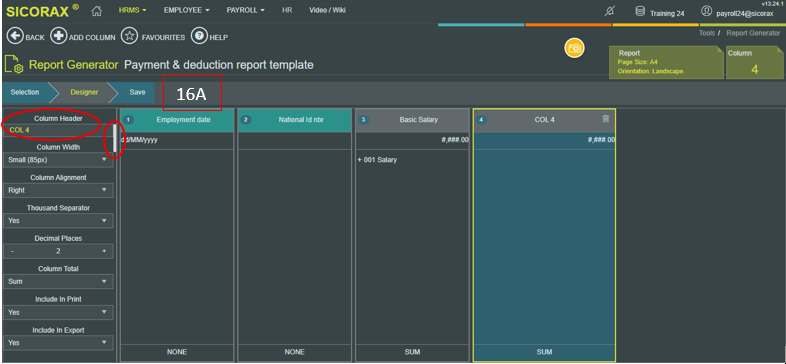This screenshot has height=364, width=786.
Task: Delete COL 4 with trash icon
Action: [x=606, y=119]
